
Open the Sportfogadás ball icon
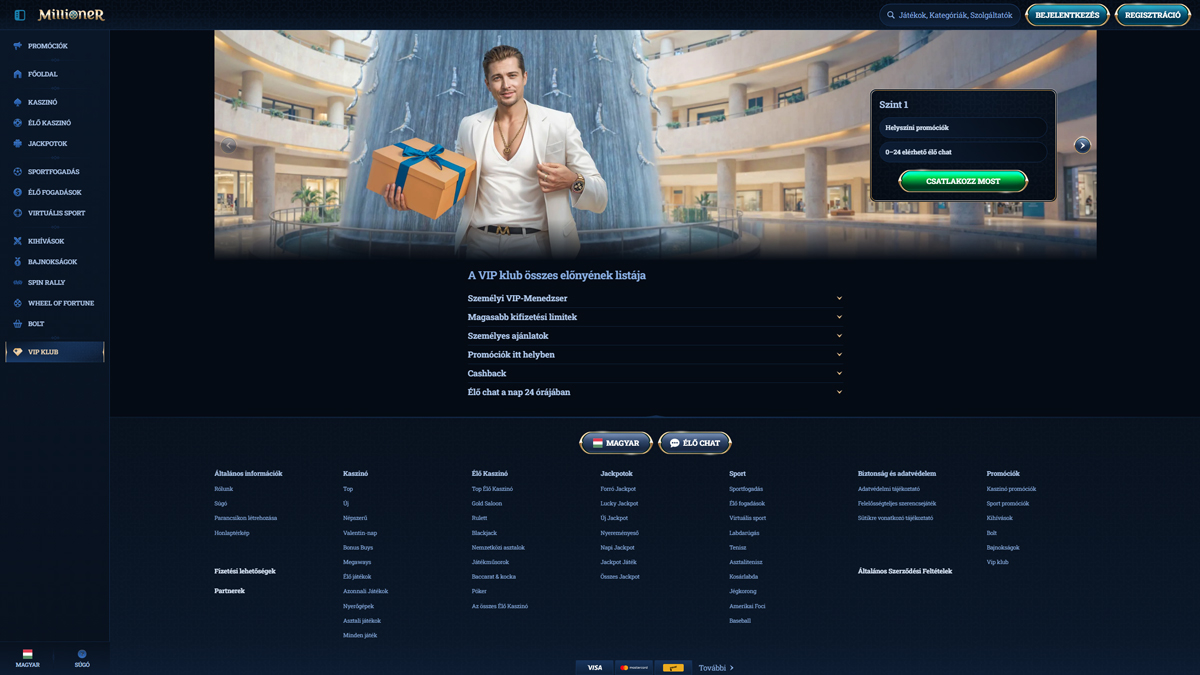[18, 172]
